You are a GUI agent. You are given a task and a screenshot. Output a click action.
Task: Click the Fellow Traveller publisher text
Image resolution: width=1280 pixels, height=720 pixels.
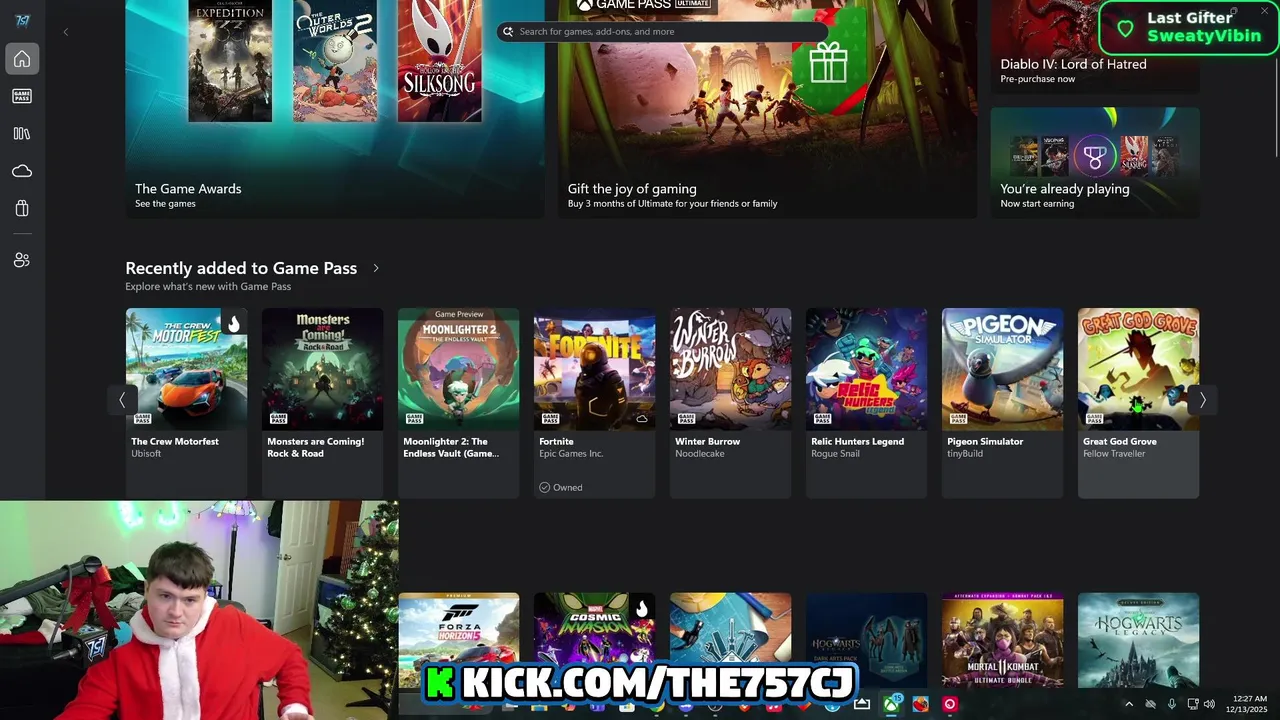coord(1114,454)
